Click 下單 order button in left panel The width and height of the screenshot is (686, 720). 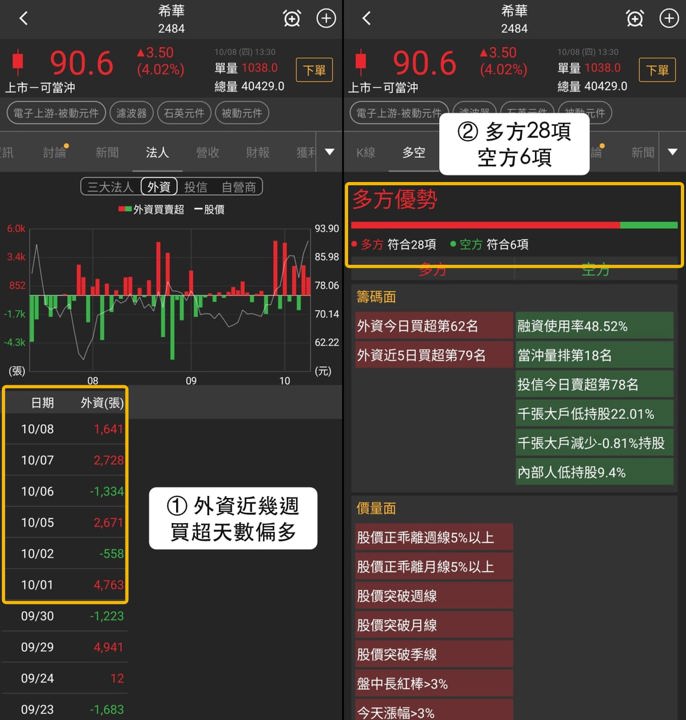pos(315,70)
